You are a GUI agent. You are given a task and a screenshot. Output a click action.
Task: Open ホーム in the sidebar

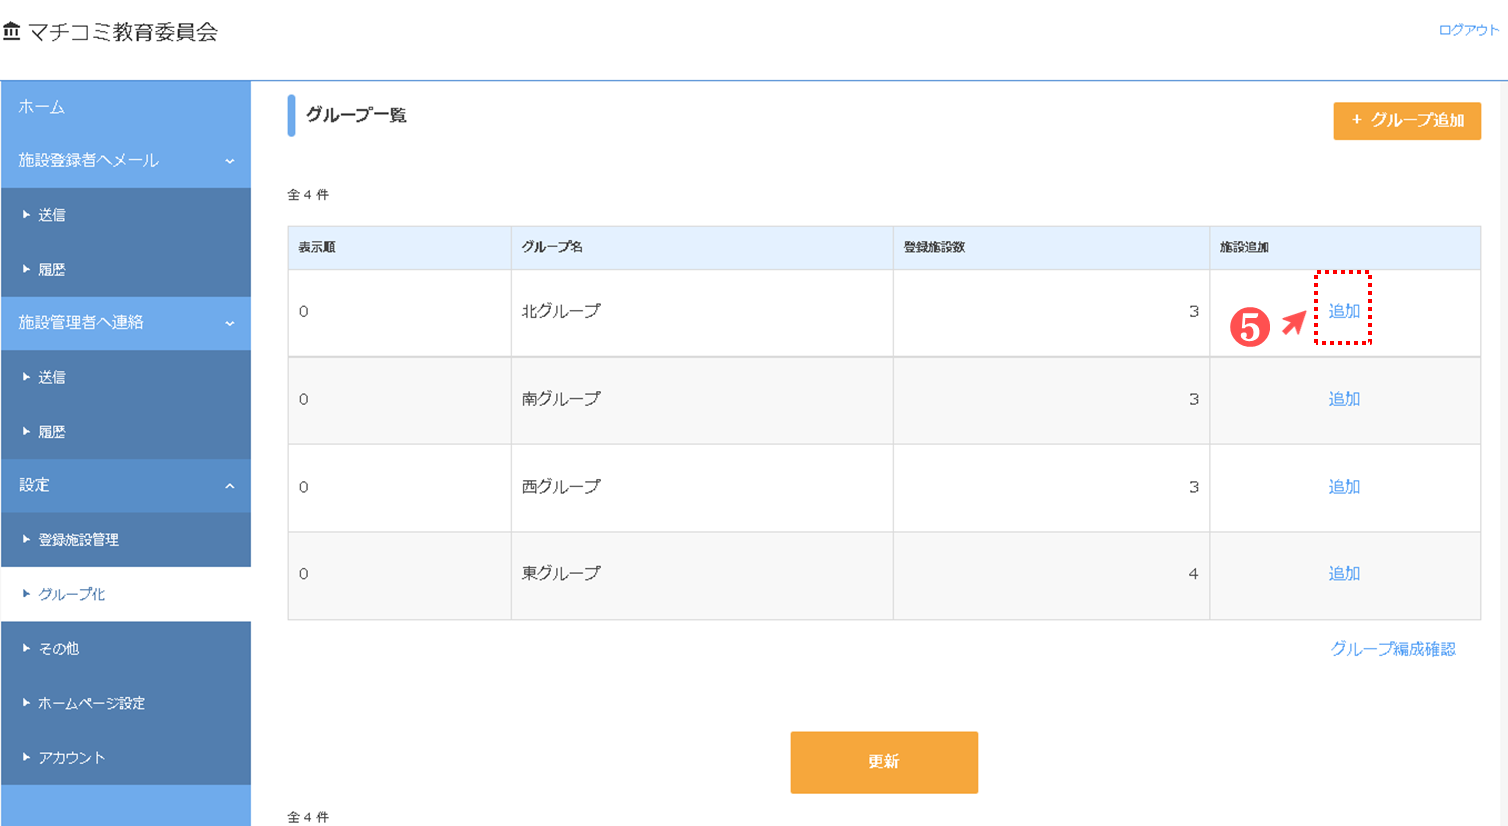pyautogui.click(x=126, y=107)
